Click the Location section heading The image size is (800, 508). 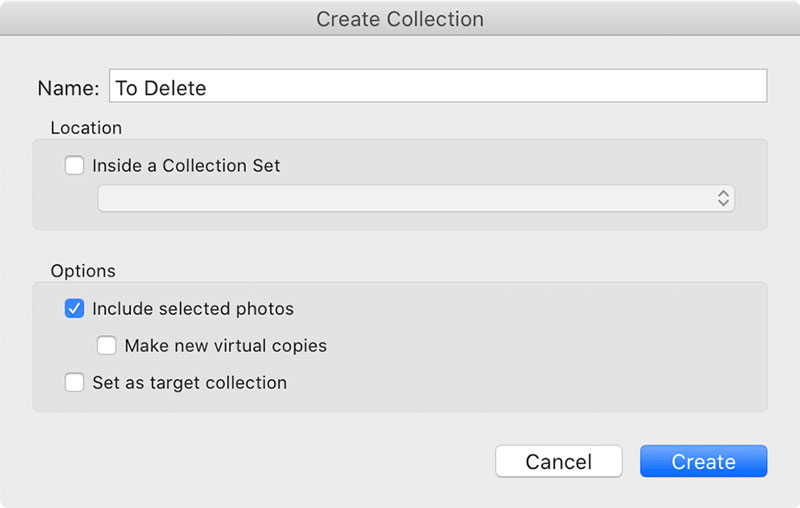(x=86, y=128)
